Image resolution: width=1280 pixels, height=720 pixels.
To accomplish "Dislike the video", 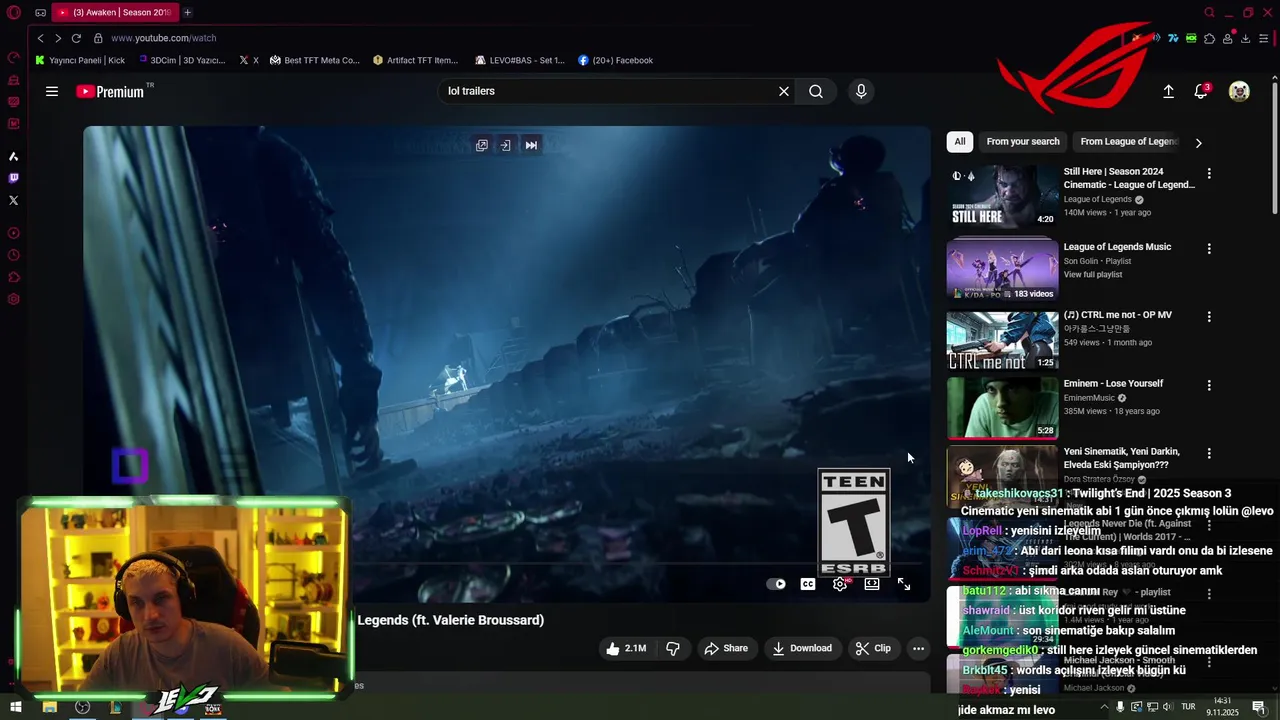I will point(673,648).
